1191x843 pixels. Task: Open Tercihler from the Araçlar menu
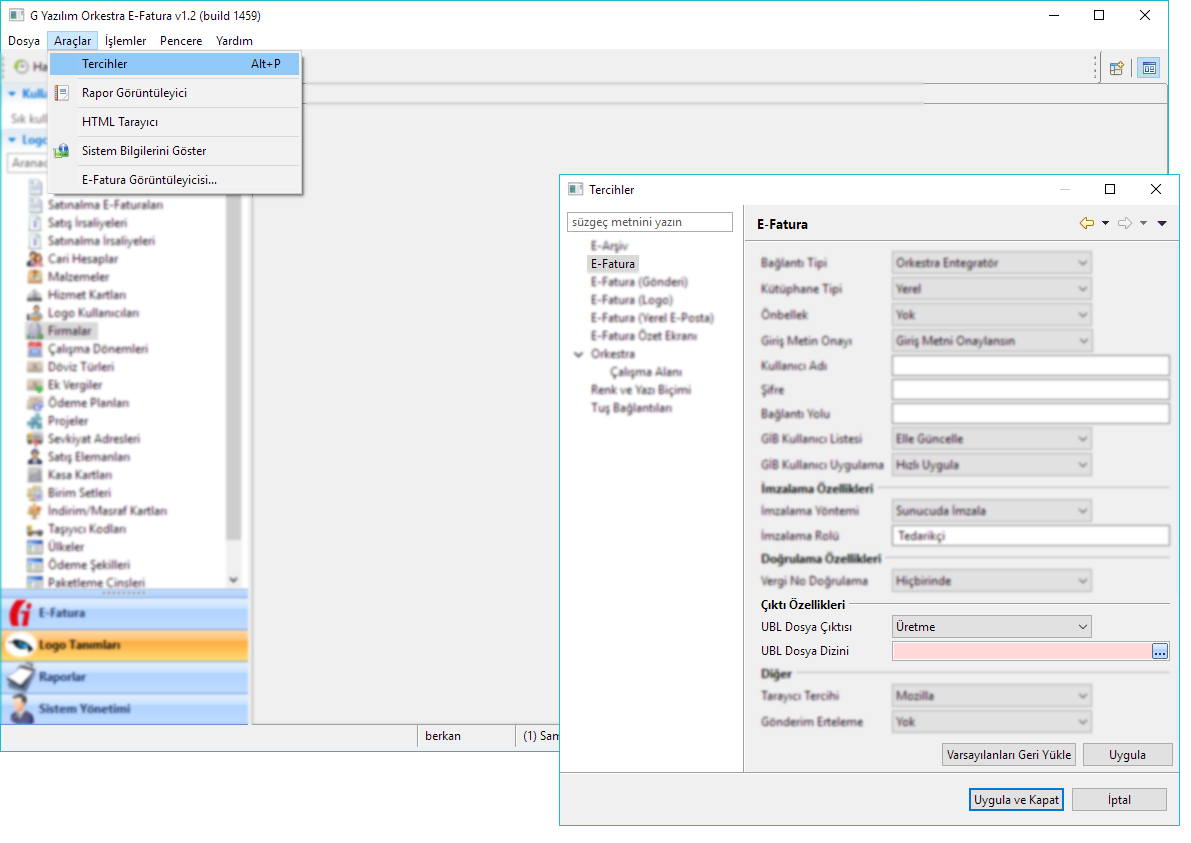click(x=175, y=64)
